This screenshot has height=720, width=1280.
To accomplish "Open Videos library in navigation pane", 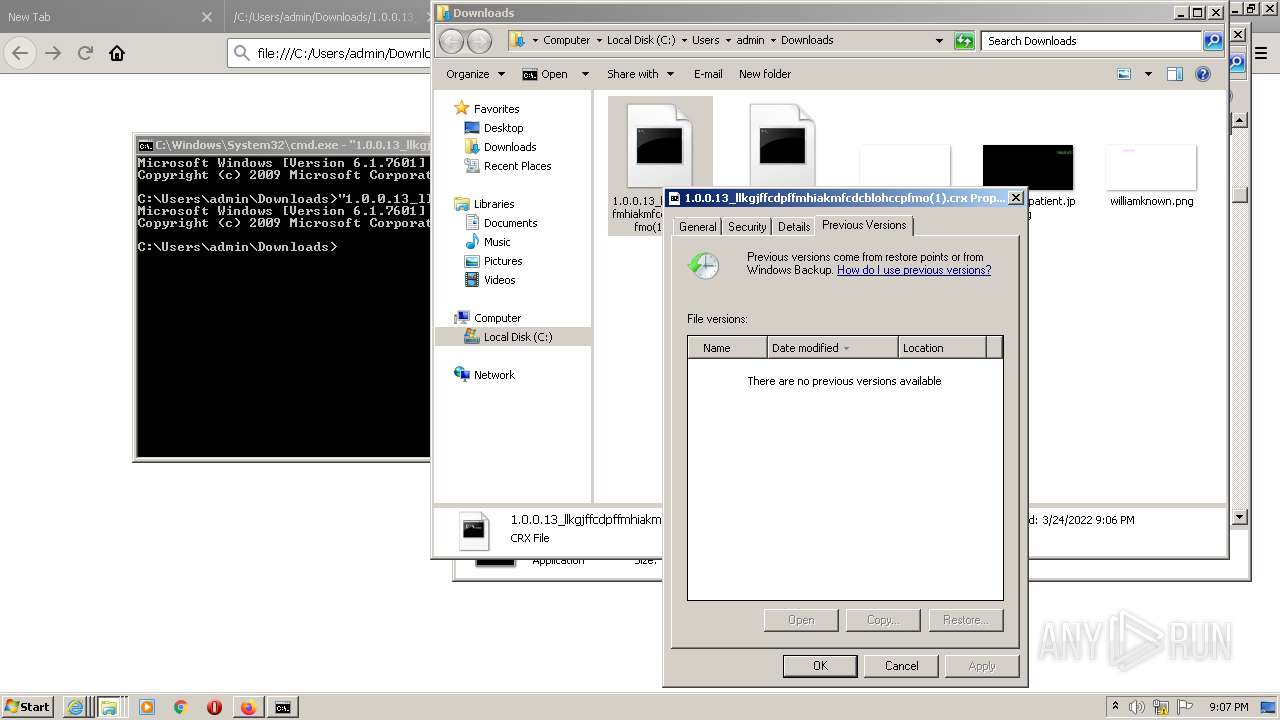I will tap(499, 280).
